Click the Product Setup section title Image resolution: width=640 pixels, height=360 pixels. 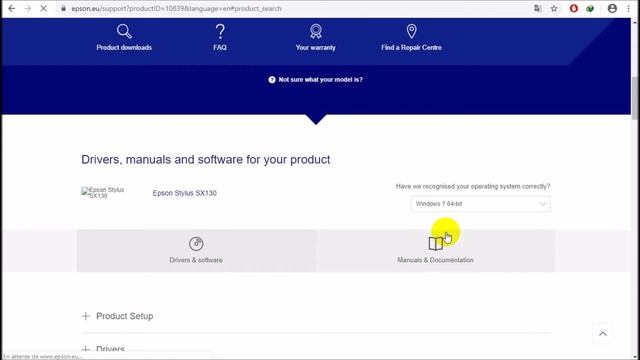point(124,316)
